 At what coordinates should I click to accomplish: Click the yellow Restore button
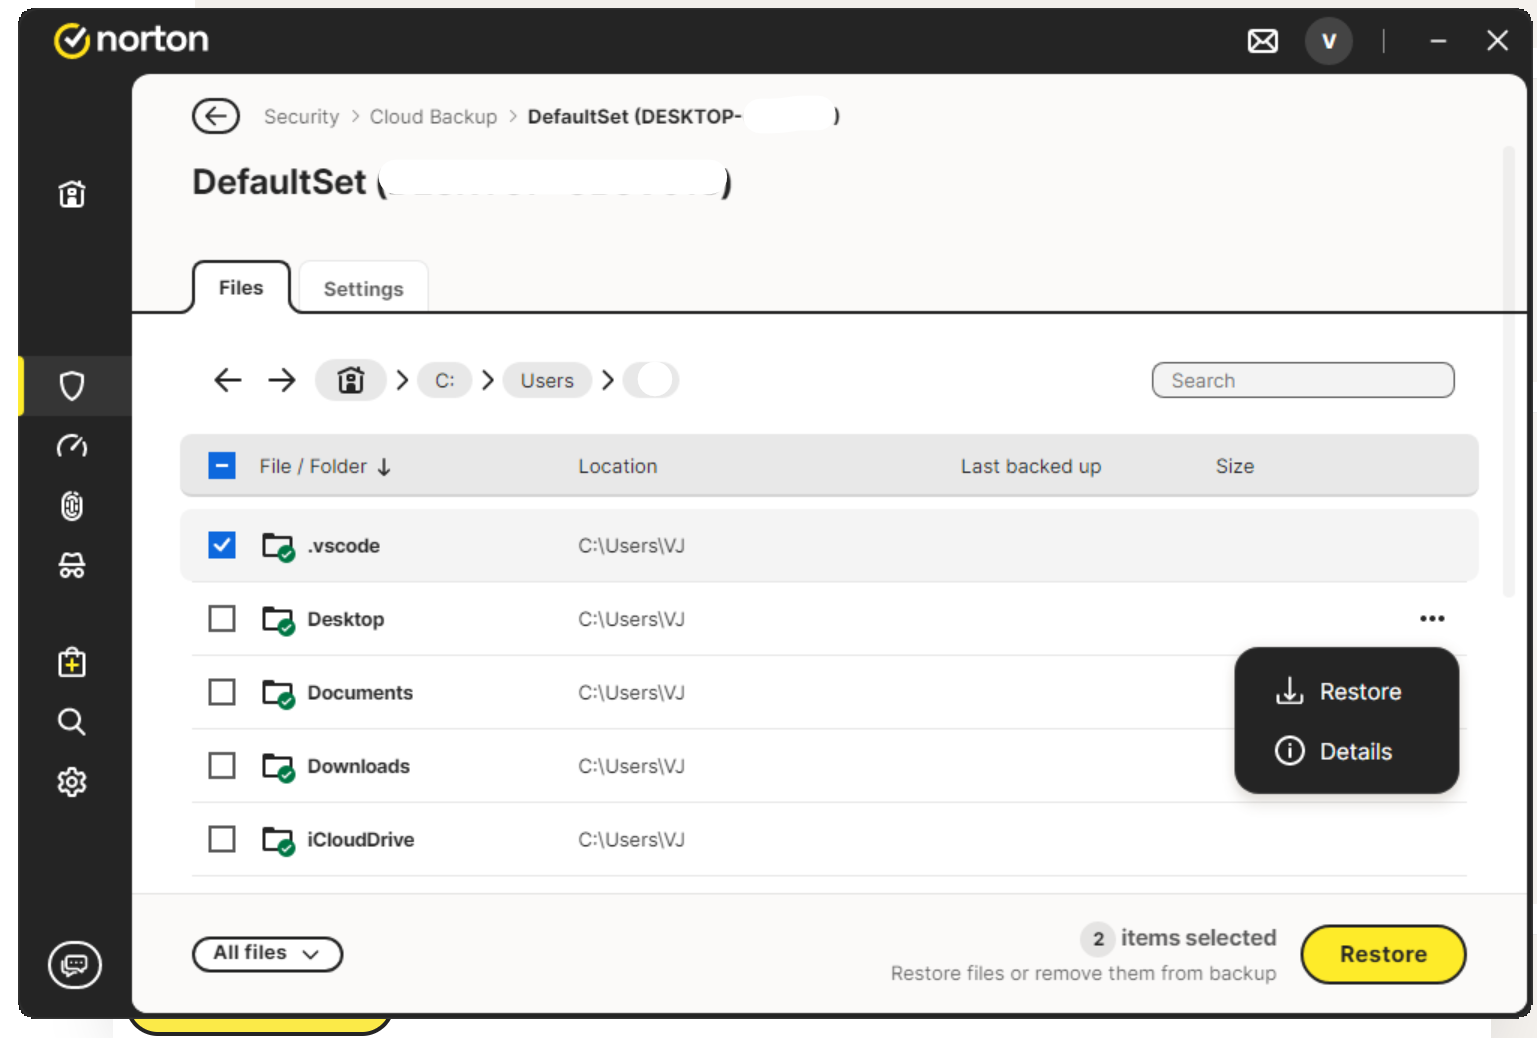[1382, 954]
